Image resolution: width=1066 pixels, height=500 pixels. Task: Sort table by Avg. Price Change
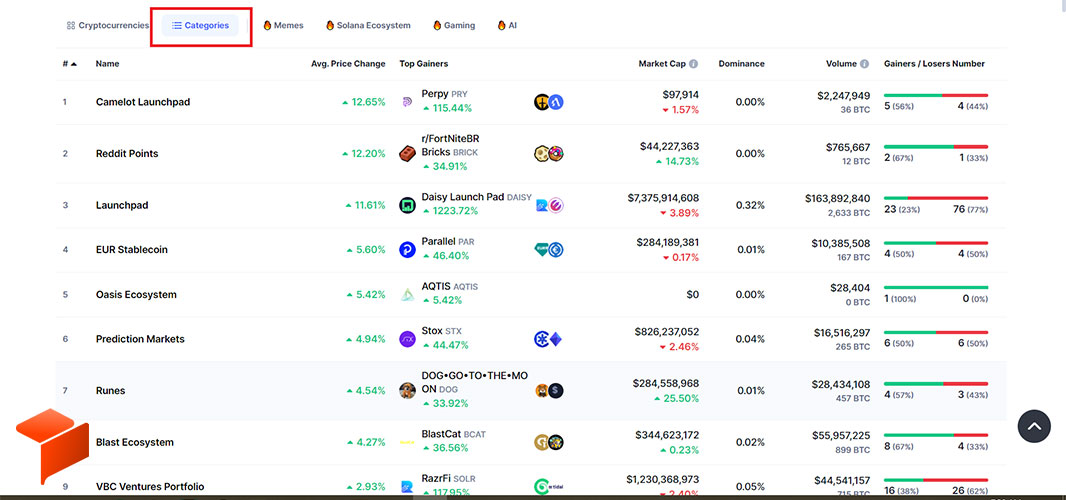(348, 64)
